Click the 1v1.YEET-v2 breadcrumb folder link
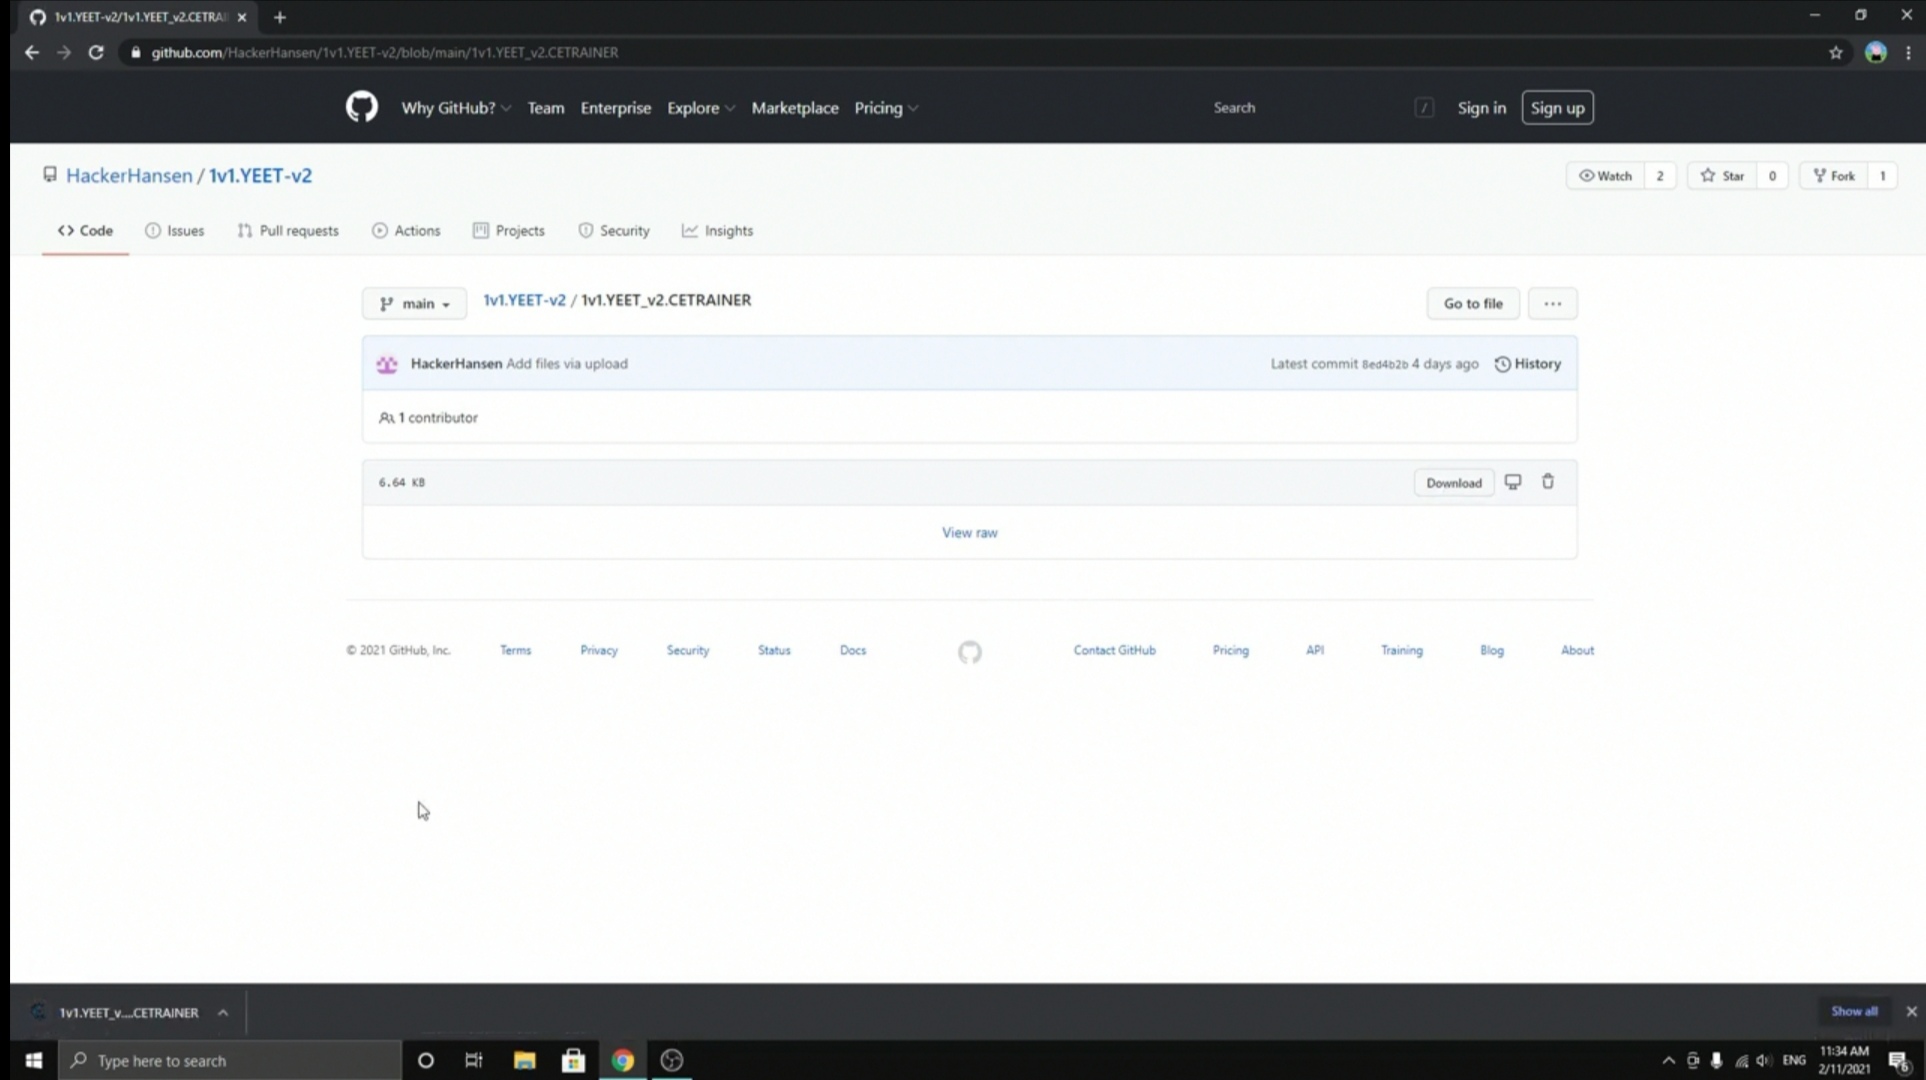 [x=524, y=300]
